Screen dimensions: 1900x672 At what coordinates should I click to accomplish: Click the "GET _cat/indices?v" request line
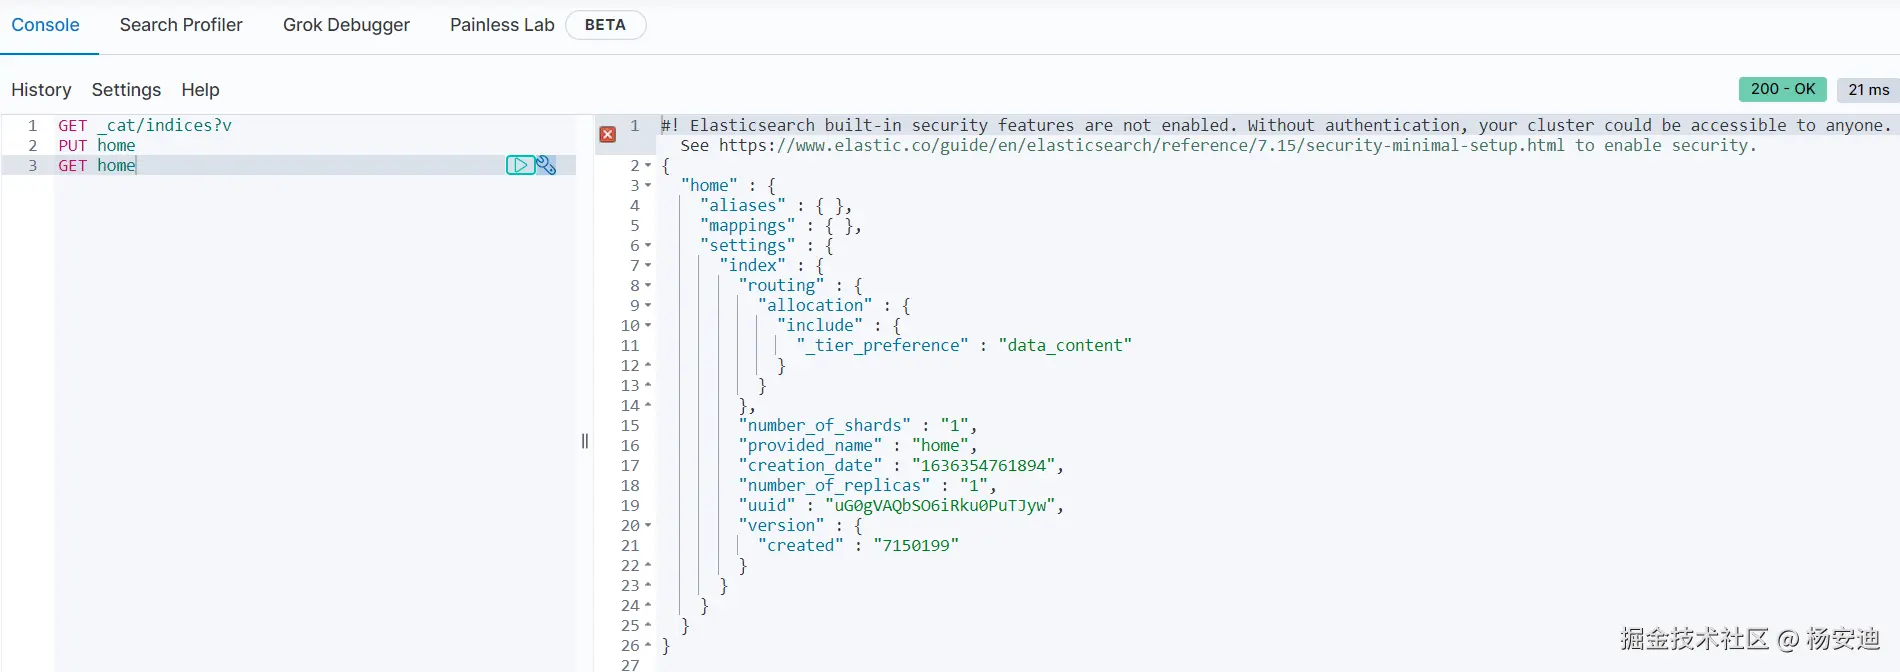pyautogui.click(x=145, y=126)
